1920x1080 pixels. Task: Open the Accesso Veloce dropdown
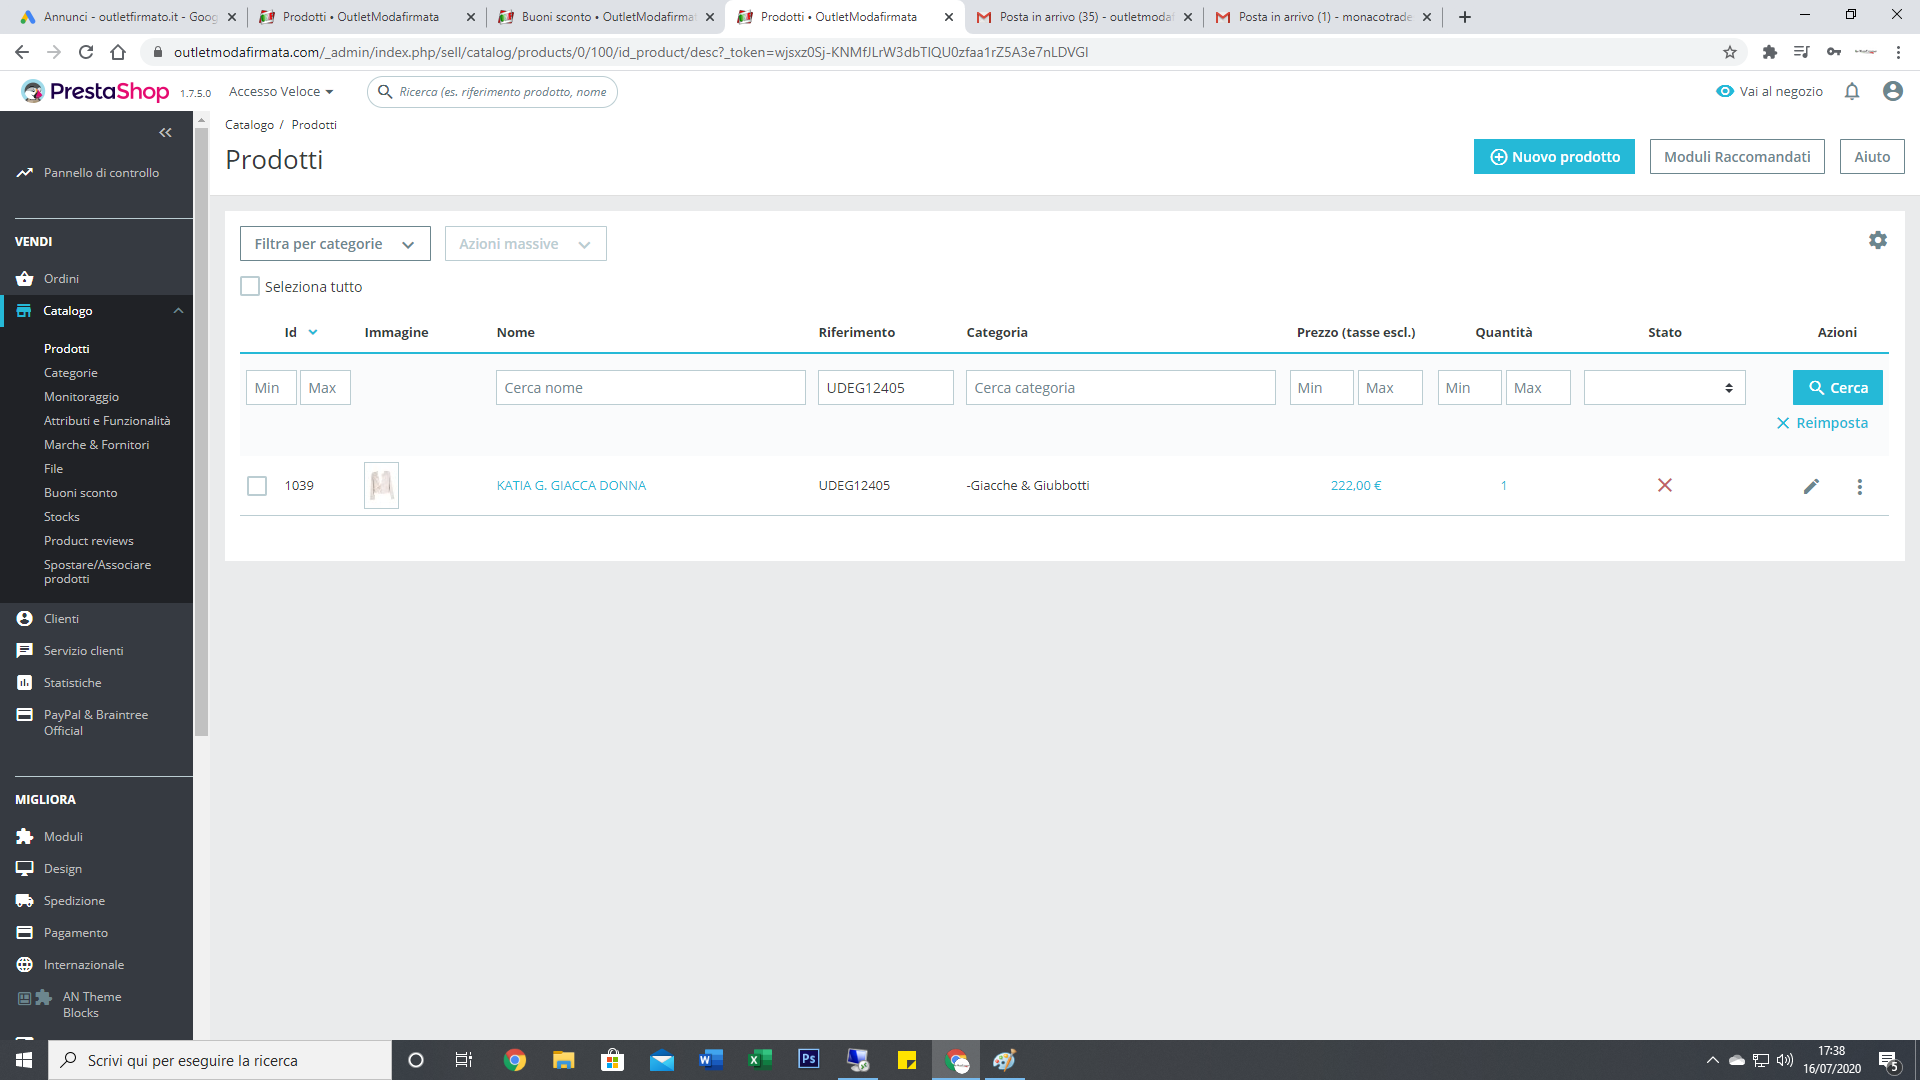click(281, 91)
